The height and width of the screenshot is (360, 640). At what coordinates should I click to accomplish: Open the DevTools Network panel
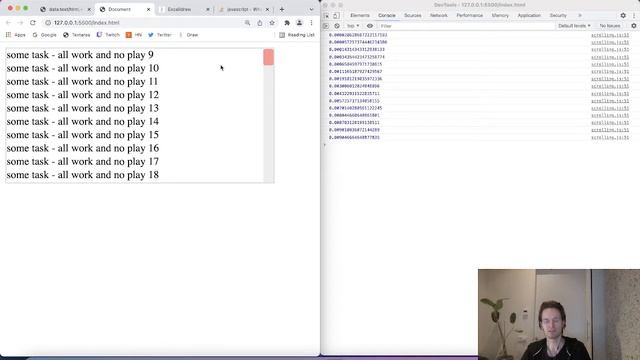pos(439,16)
